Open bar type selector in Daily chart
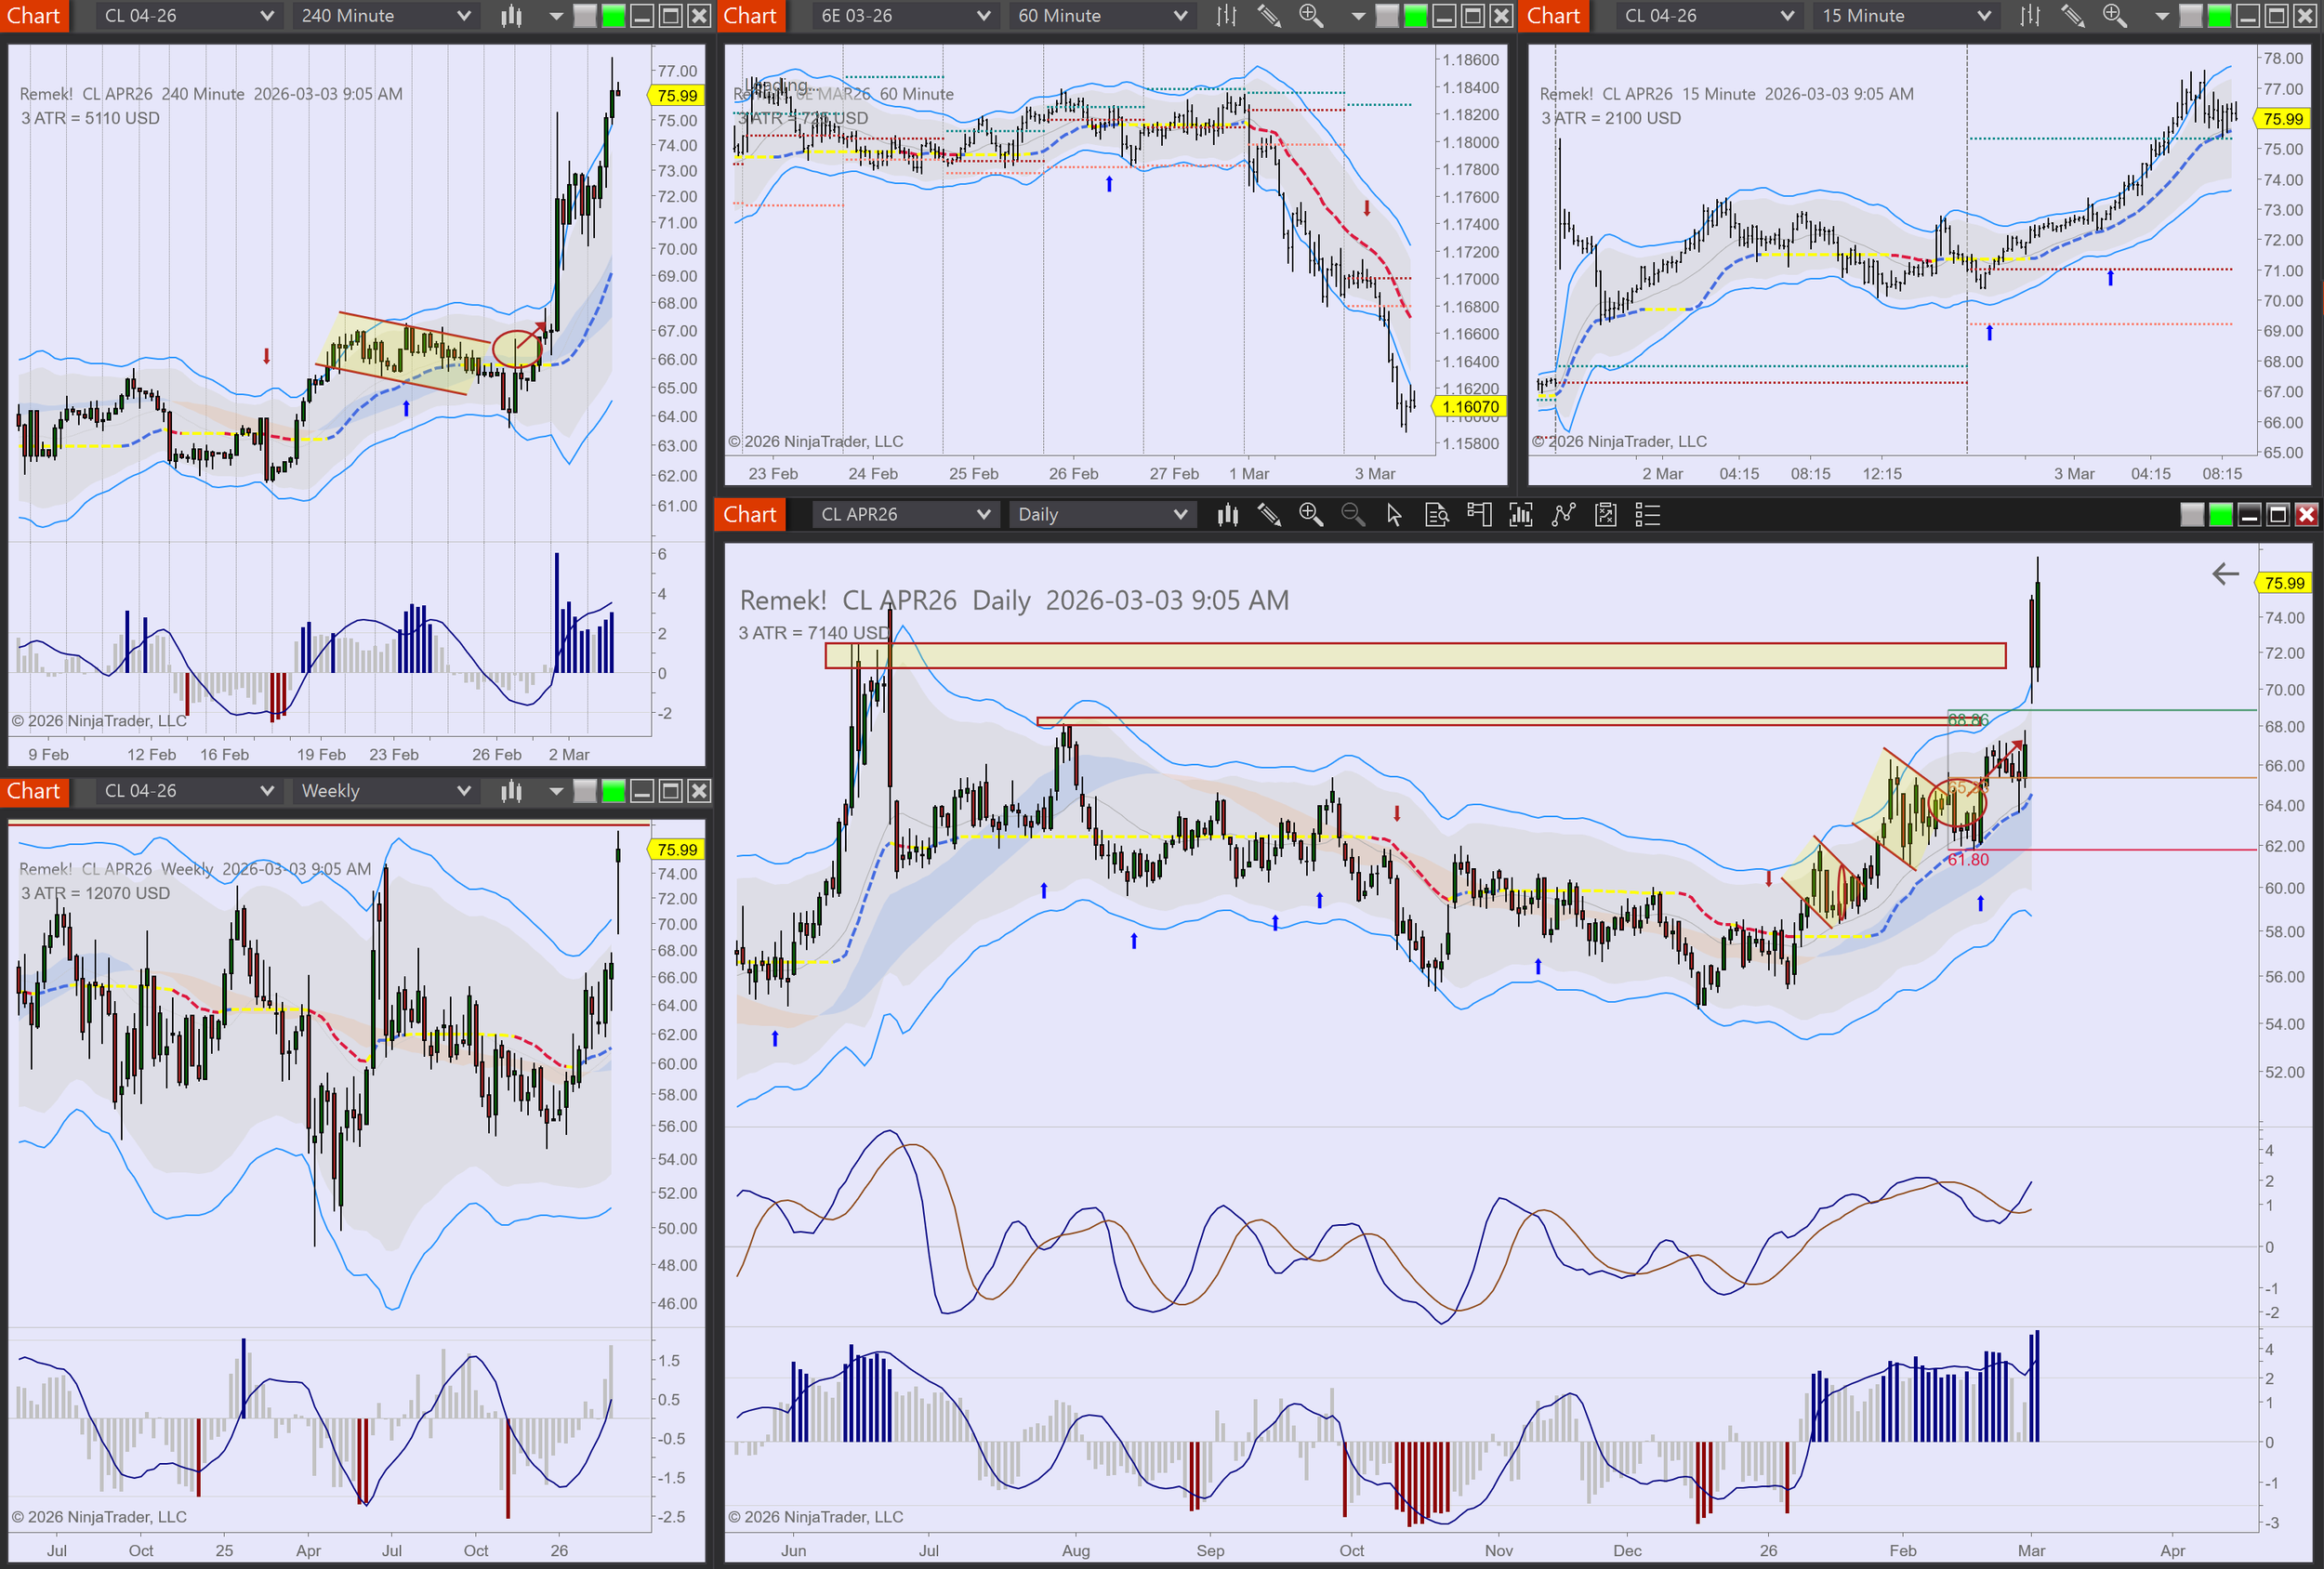This screenshot has height=1569, width=2324. (1227, 515)
